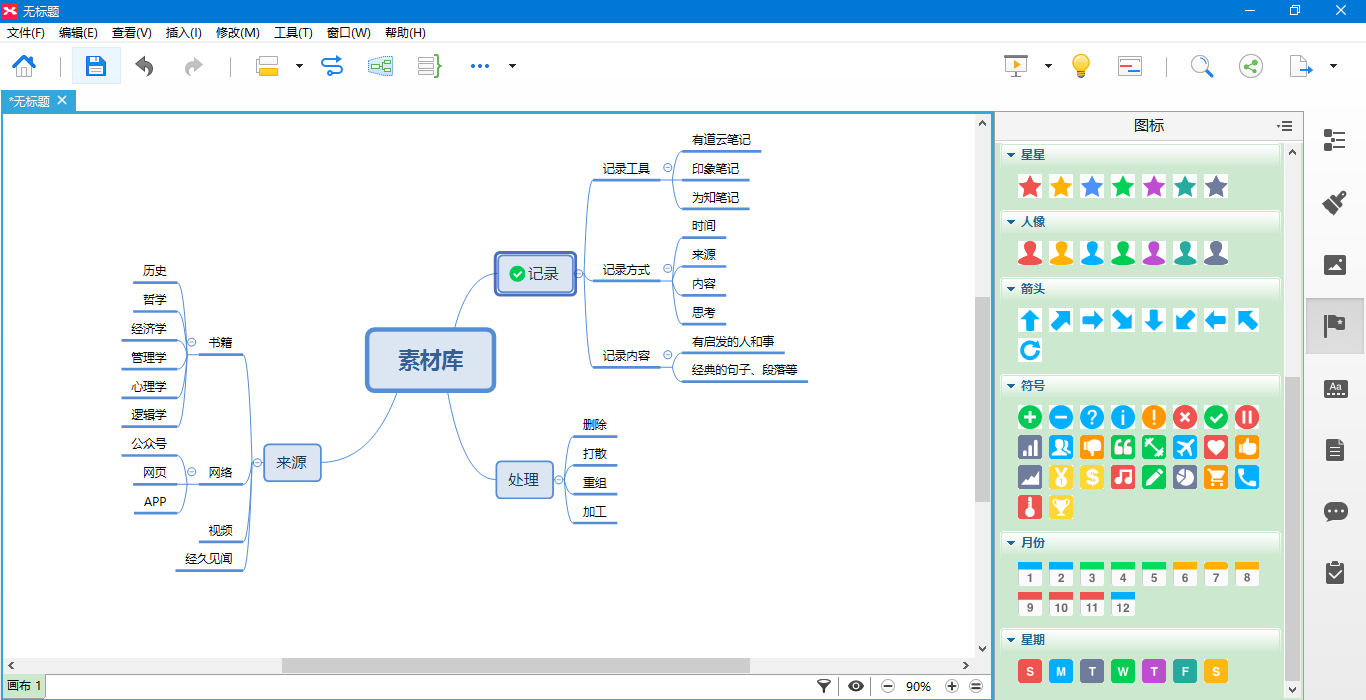This screenshot has width=1366, height=700.
Task: Close the *无标题 document tab
Action: (x=62, y=100)
